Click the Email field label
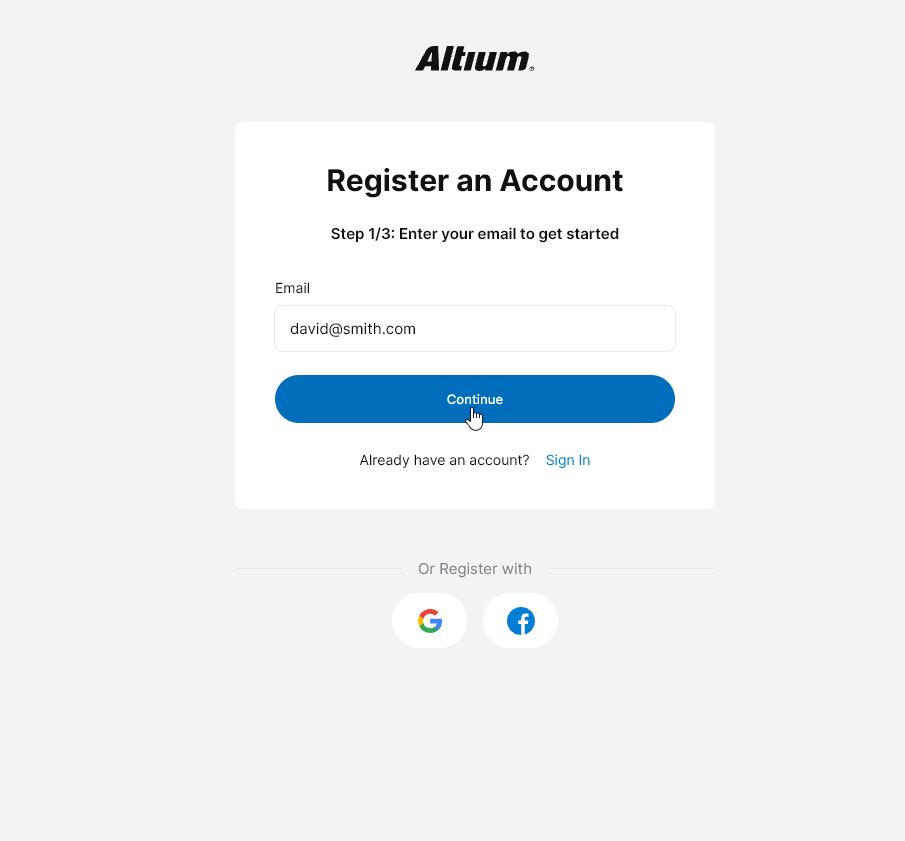Viewport: 905px width, 841px height. (x=292, y=288)
